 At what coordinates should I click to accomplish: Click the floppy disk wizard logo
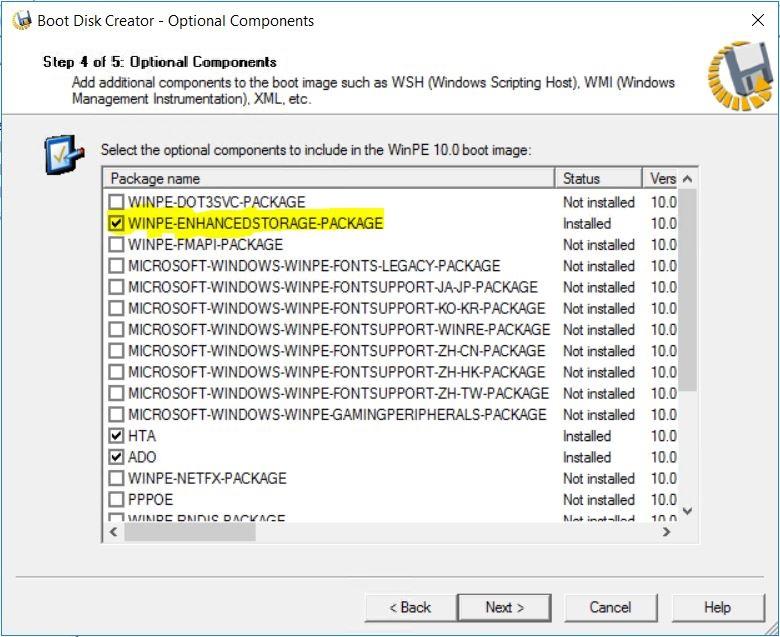click(740, 77)
